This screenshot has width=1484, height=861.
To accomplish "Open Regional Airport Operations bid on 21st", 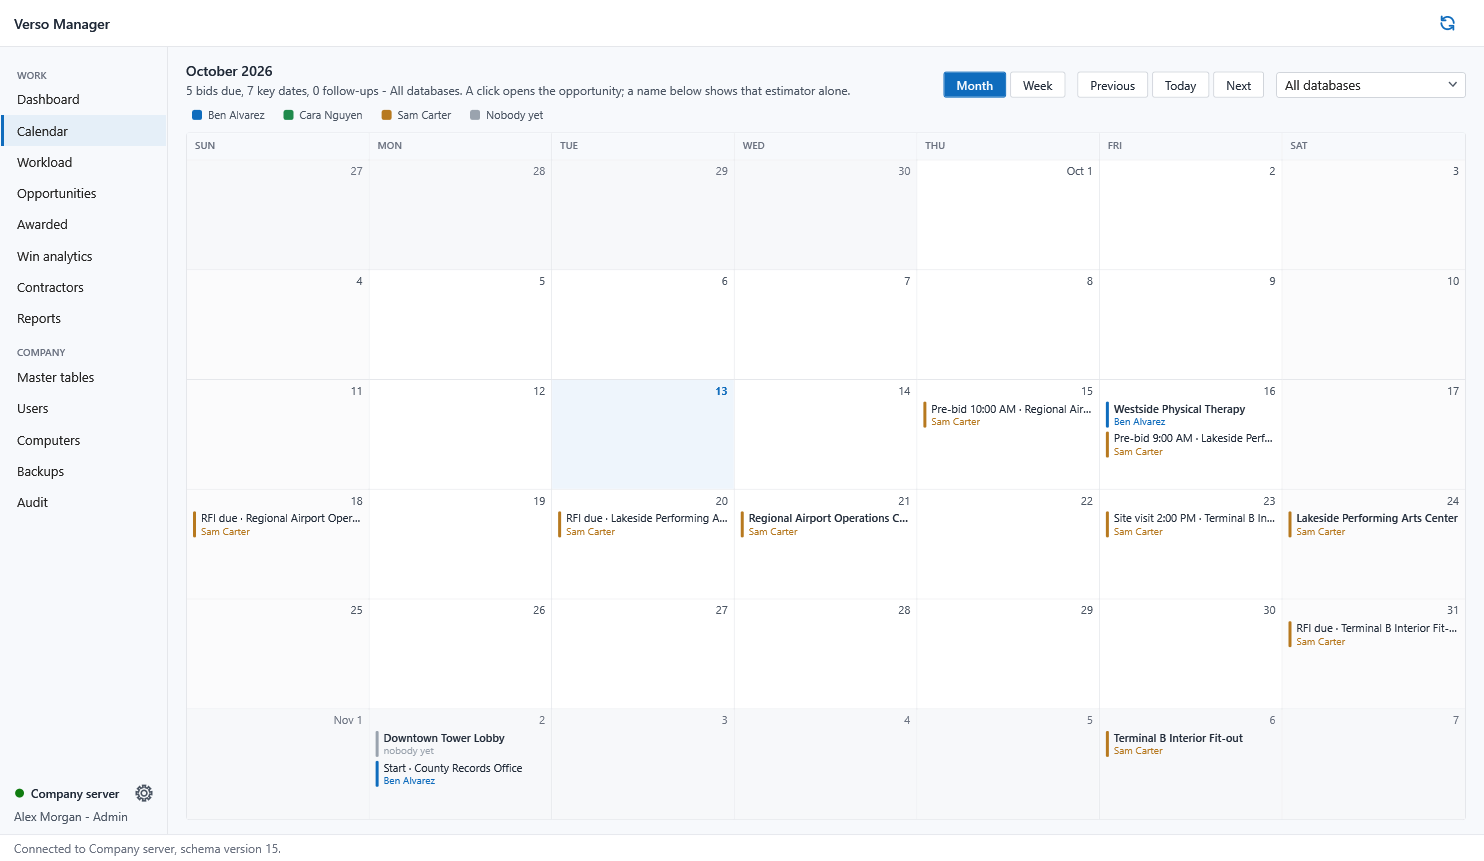I will tap(826, 524).
